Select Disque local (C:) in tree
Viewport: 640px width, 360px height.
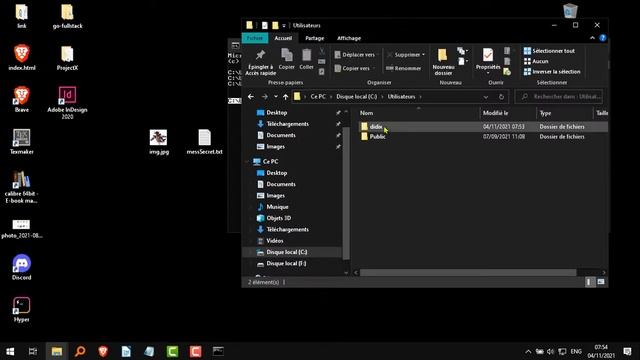pyautogui.click(x=287, y=252)
